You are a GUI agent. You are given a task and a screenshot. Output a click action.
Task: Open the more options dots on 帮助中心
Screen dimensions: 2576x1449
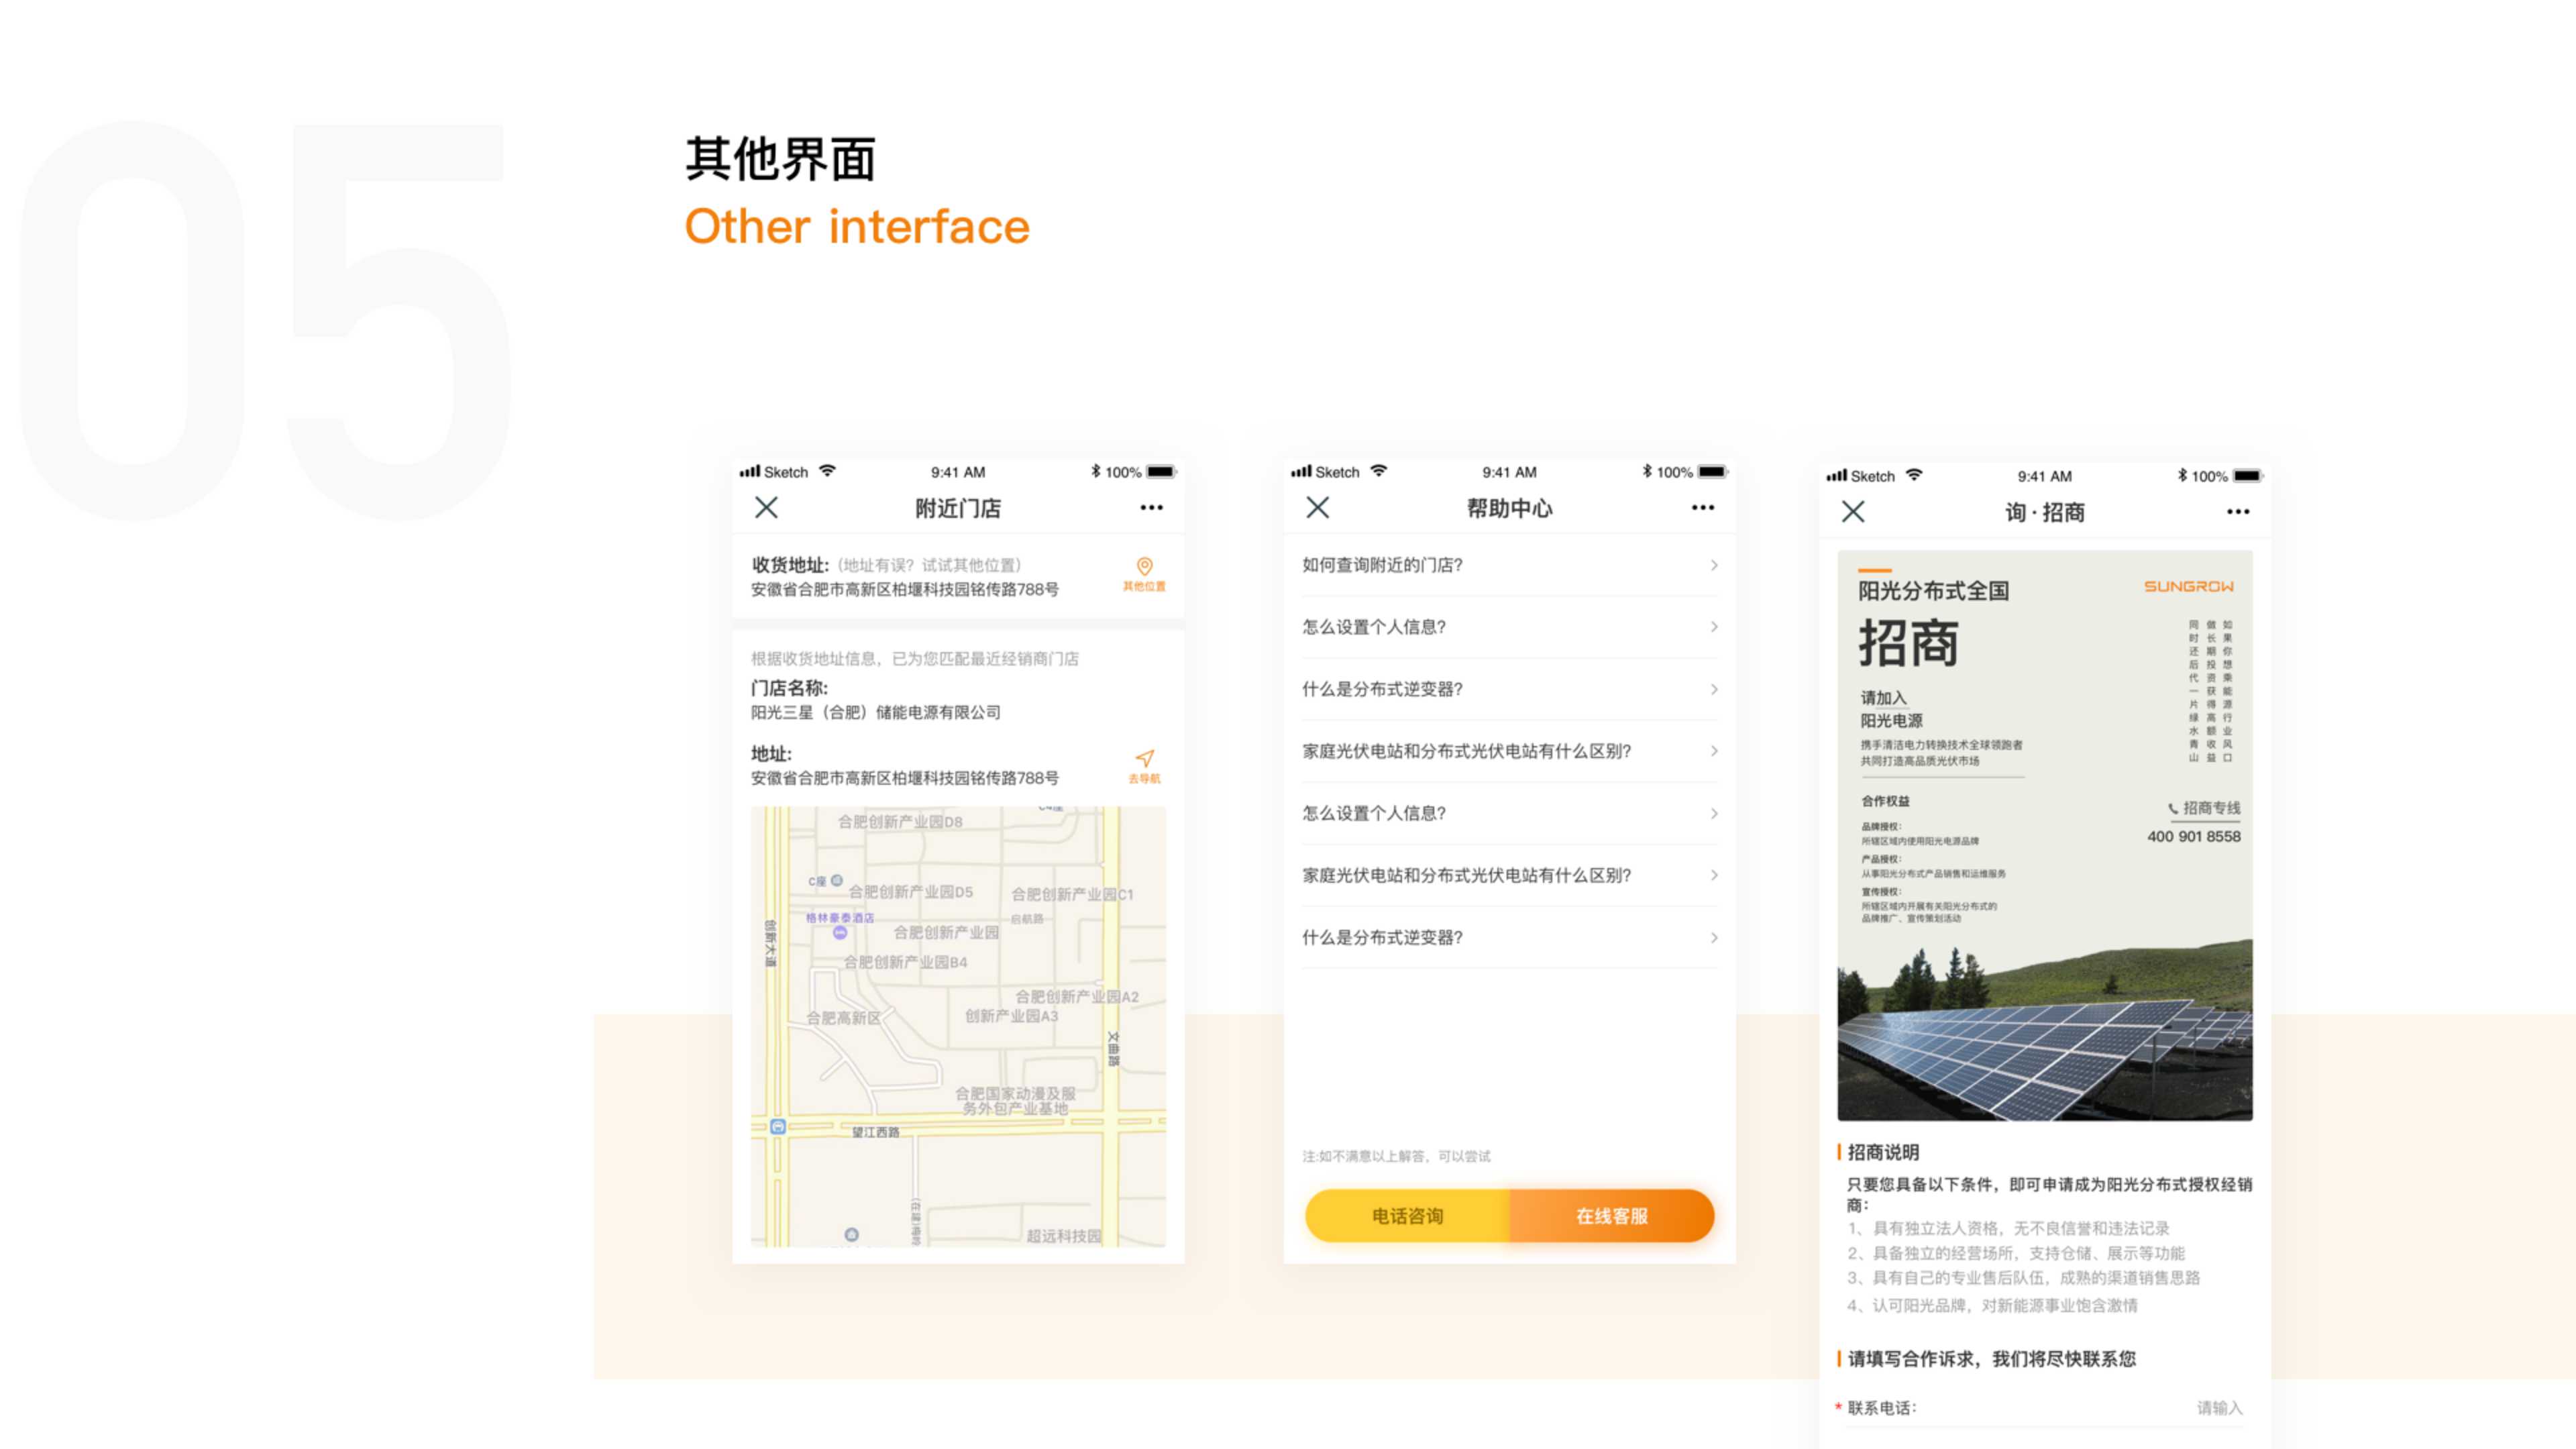1703,508
